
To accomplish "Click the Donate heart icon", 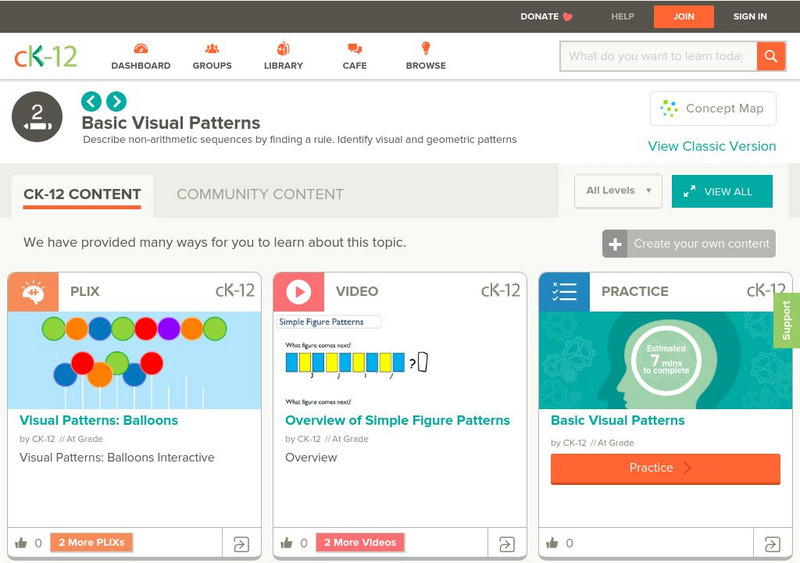I will (x=567, y=17).
